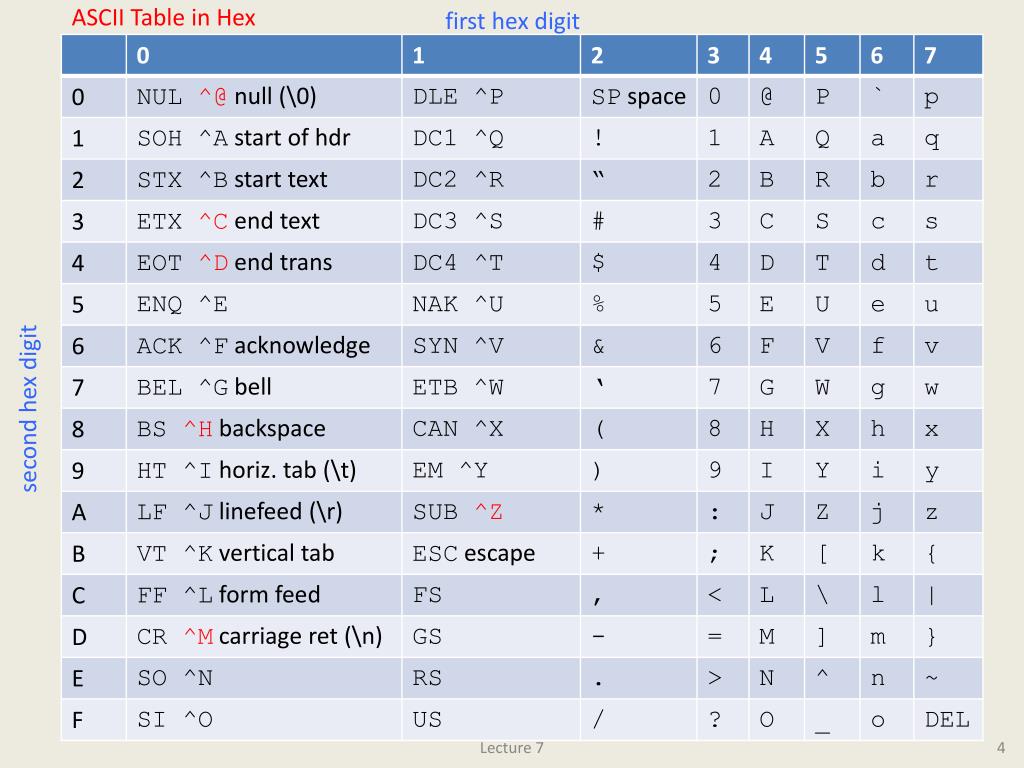Click the DEL cell
Viewport: 1024px width, 768px height.
click(948, 720)
